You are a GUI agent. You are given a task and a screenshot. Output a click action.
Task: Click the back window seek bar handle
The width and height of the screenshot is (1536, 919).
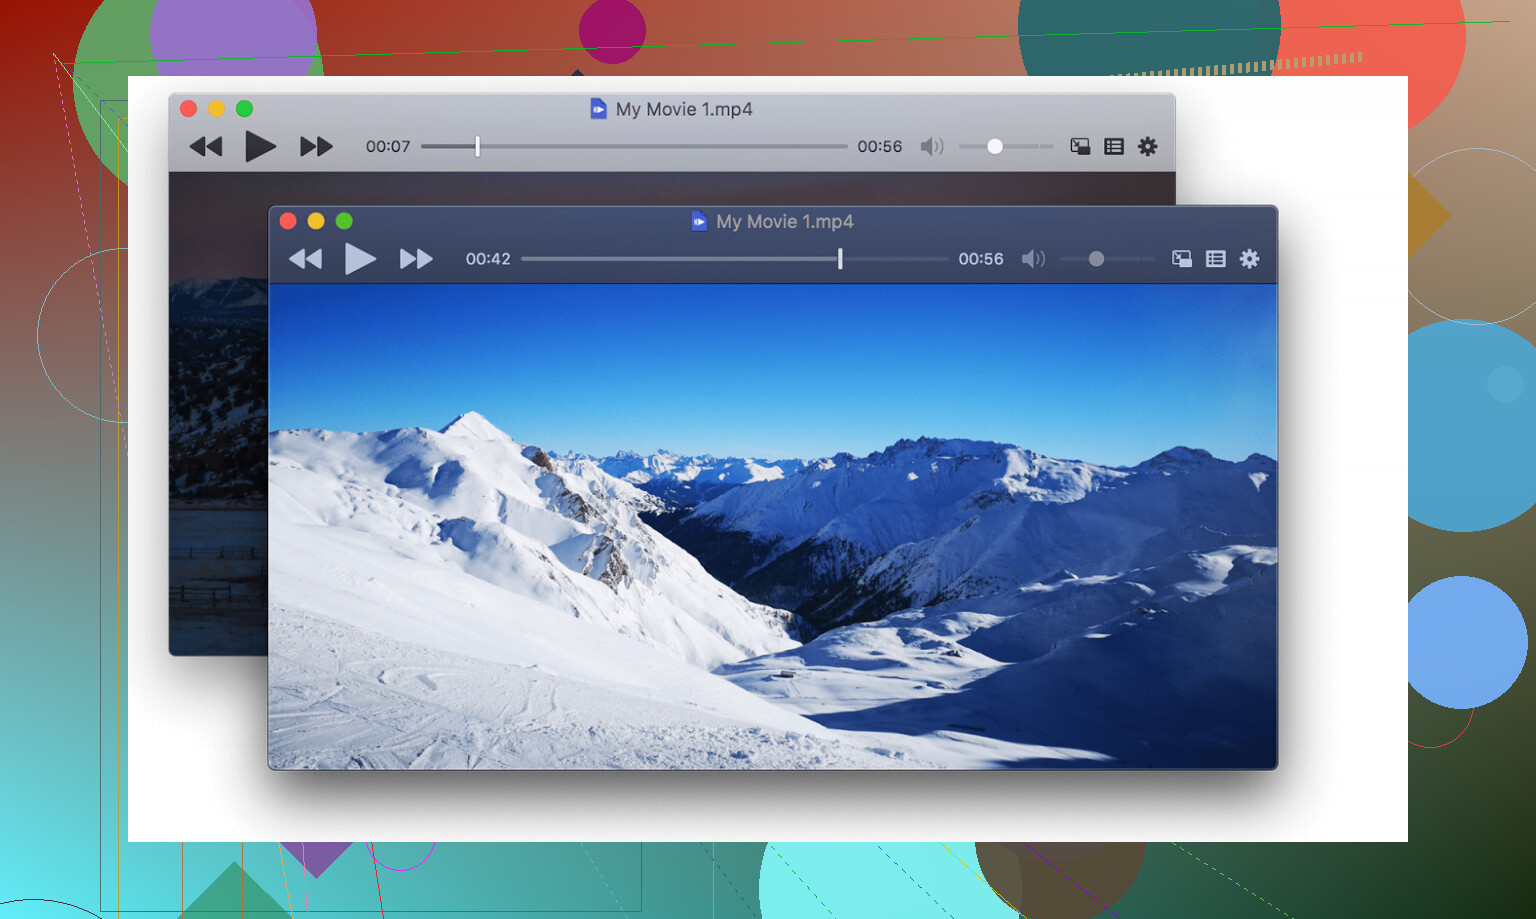point(477,147)
